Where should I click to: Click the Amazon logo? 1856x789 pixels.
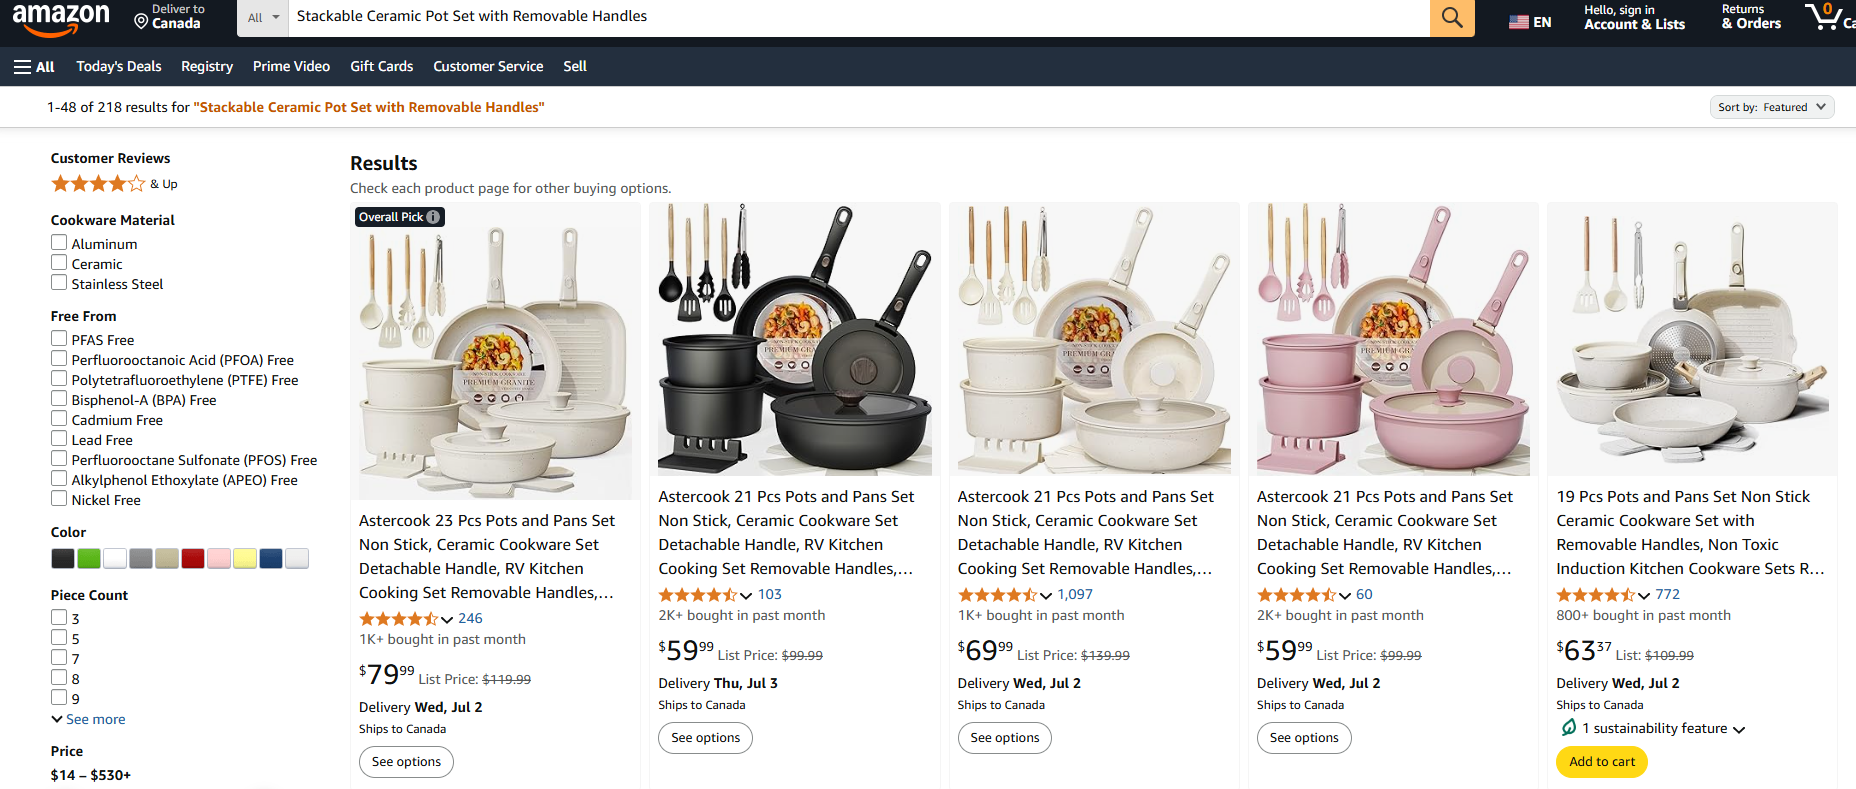click(x=61, y=18)
